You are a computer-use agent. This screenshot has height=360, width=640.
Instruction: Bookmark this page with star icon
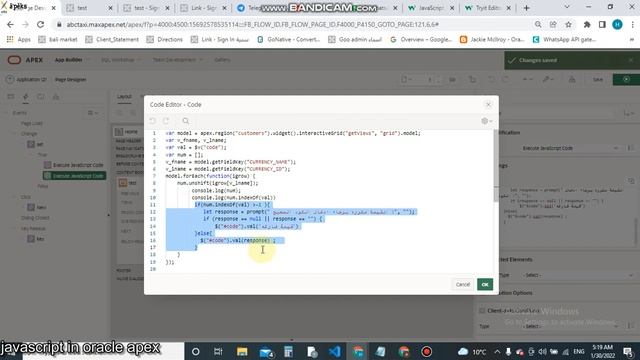point(568,24)
